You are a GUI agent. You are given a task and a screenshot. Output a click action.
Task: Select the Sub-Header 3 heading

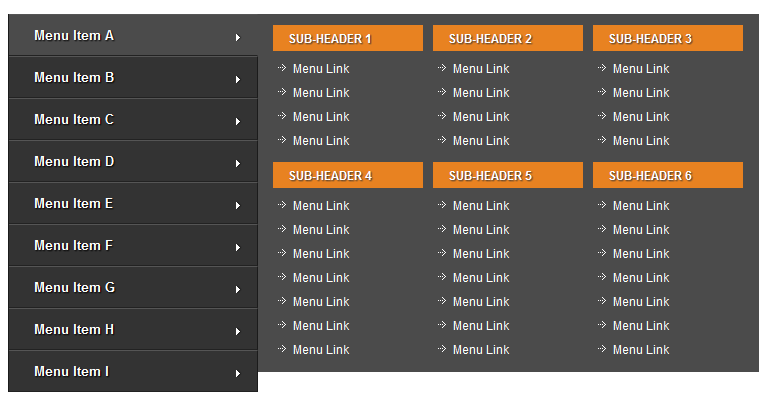click(x=667, y=39)
